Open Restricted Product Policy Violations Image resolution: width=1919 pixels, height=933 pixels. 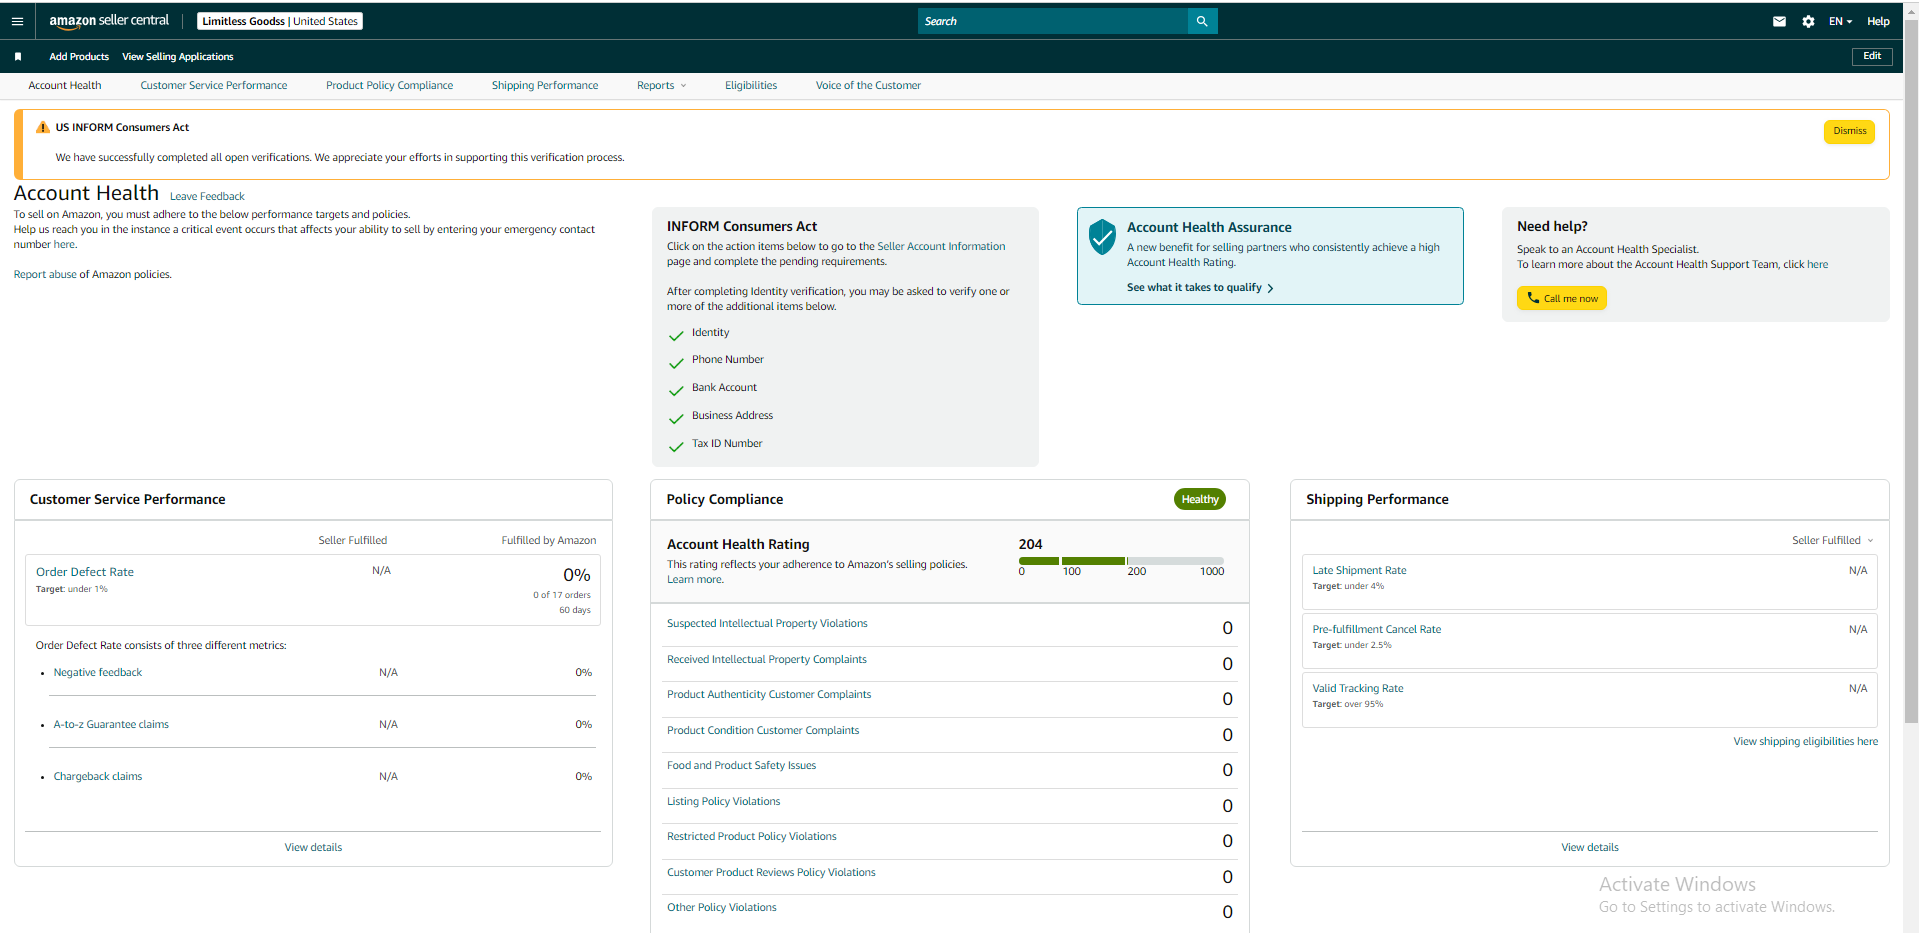tap(752, 837)
